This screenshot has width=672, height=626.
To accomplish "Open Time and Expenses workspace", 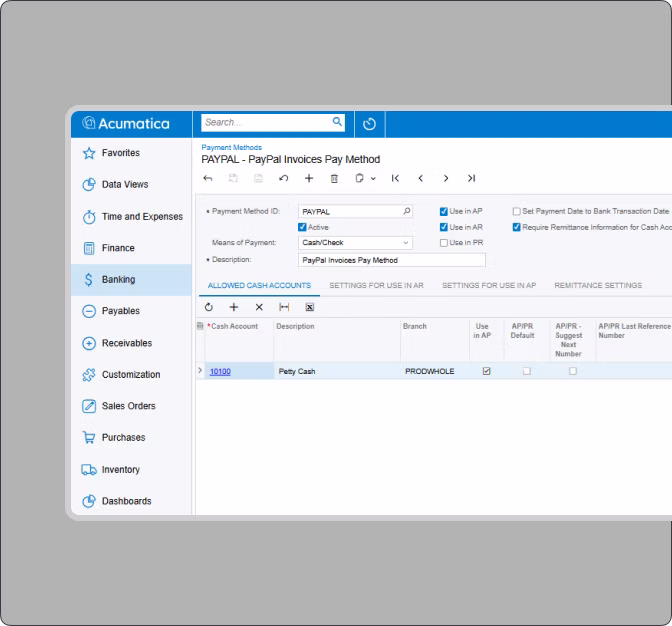I will pyautogui.click(x=131, y=217).
